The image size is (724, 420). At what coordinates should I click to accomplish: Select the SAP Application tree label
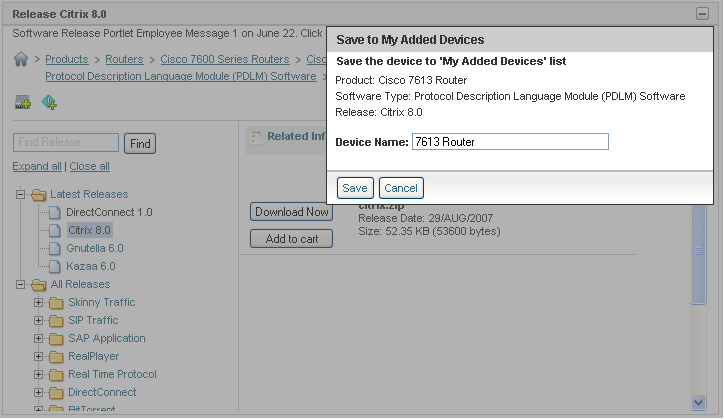[x=107, y=338]
